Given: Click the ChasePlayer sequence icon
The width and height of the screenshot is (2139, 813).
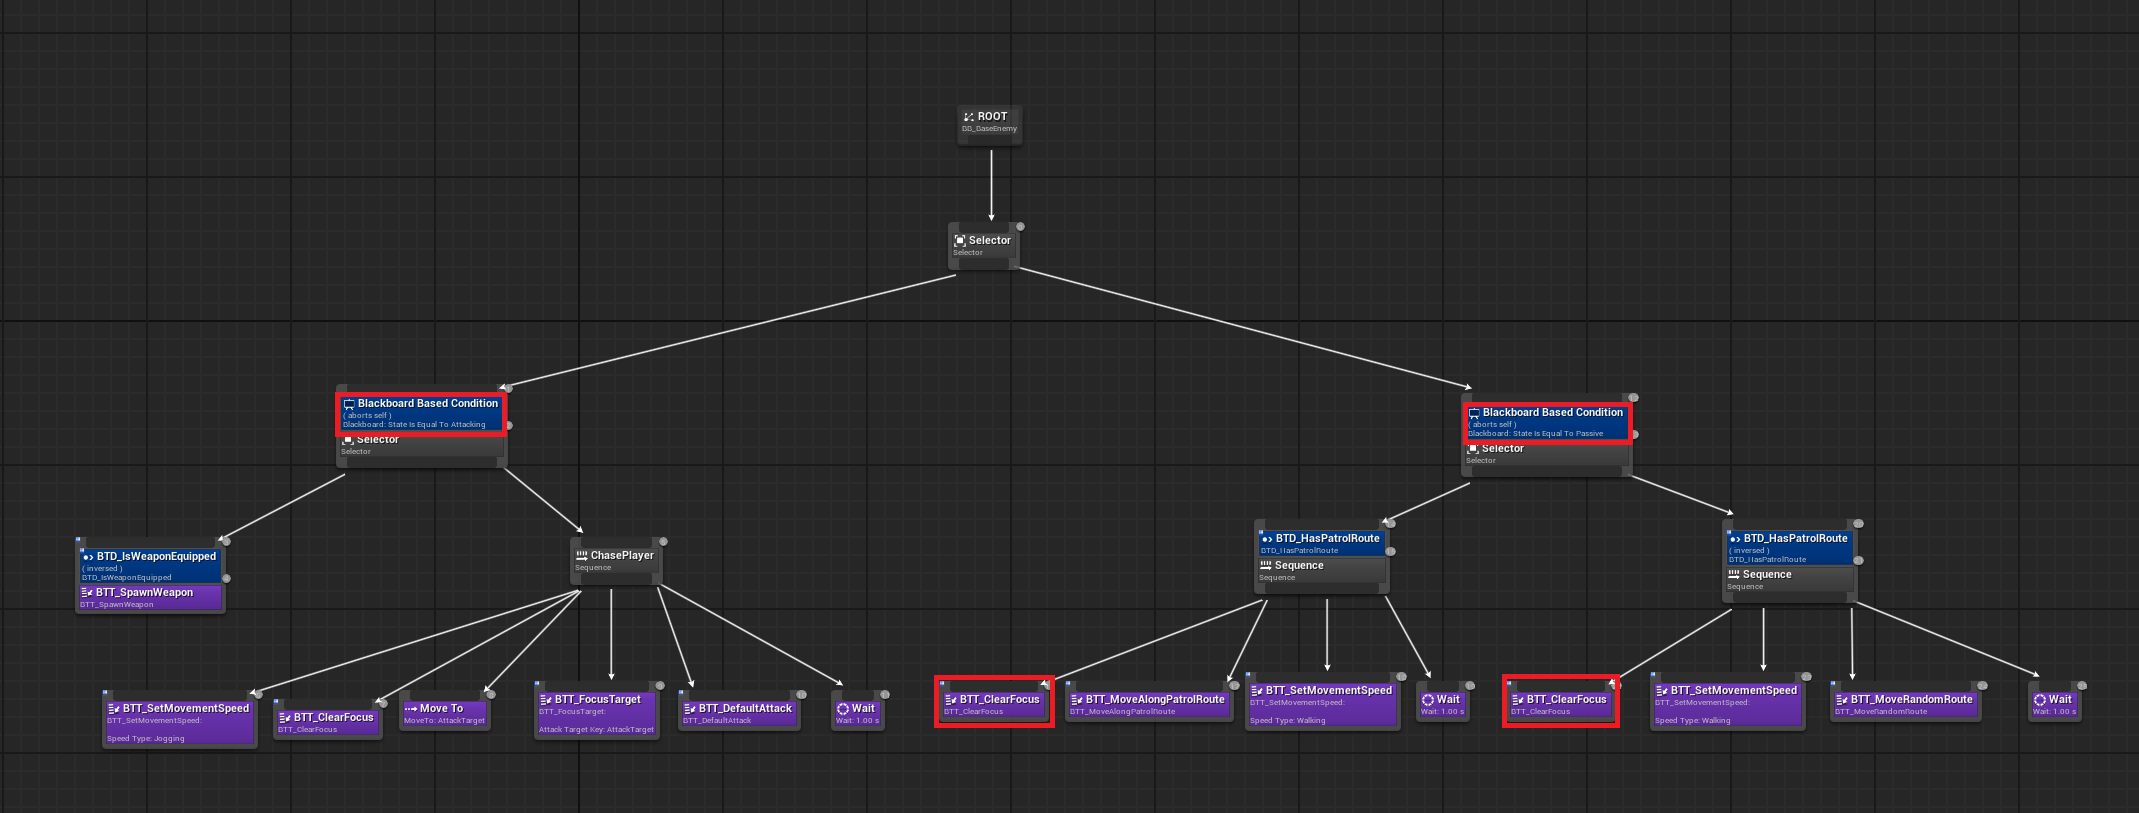Looking at the screenshot, I should (582, 556).
